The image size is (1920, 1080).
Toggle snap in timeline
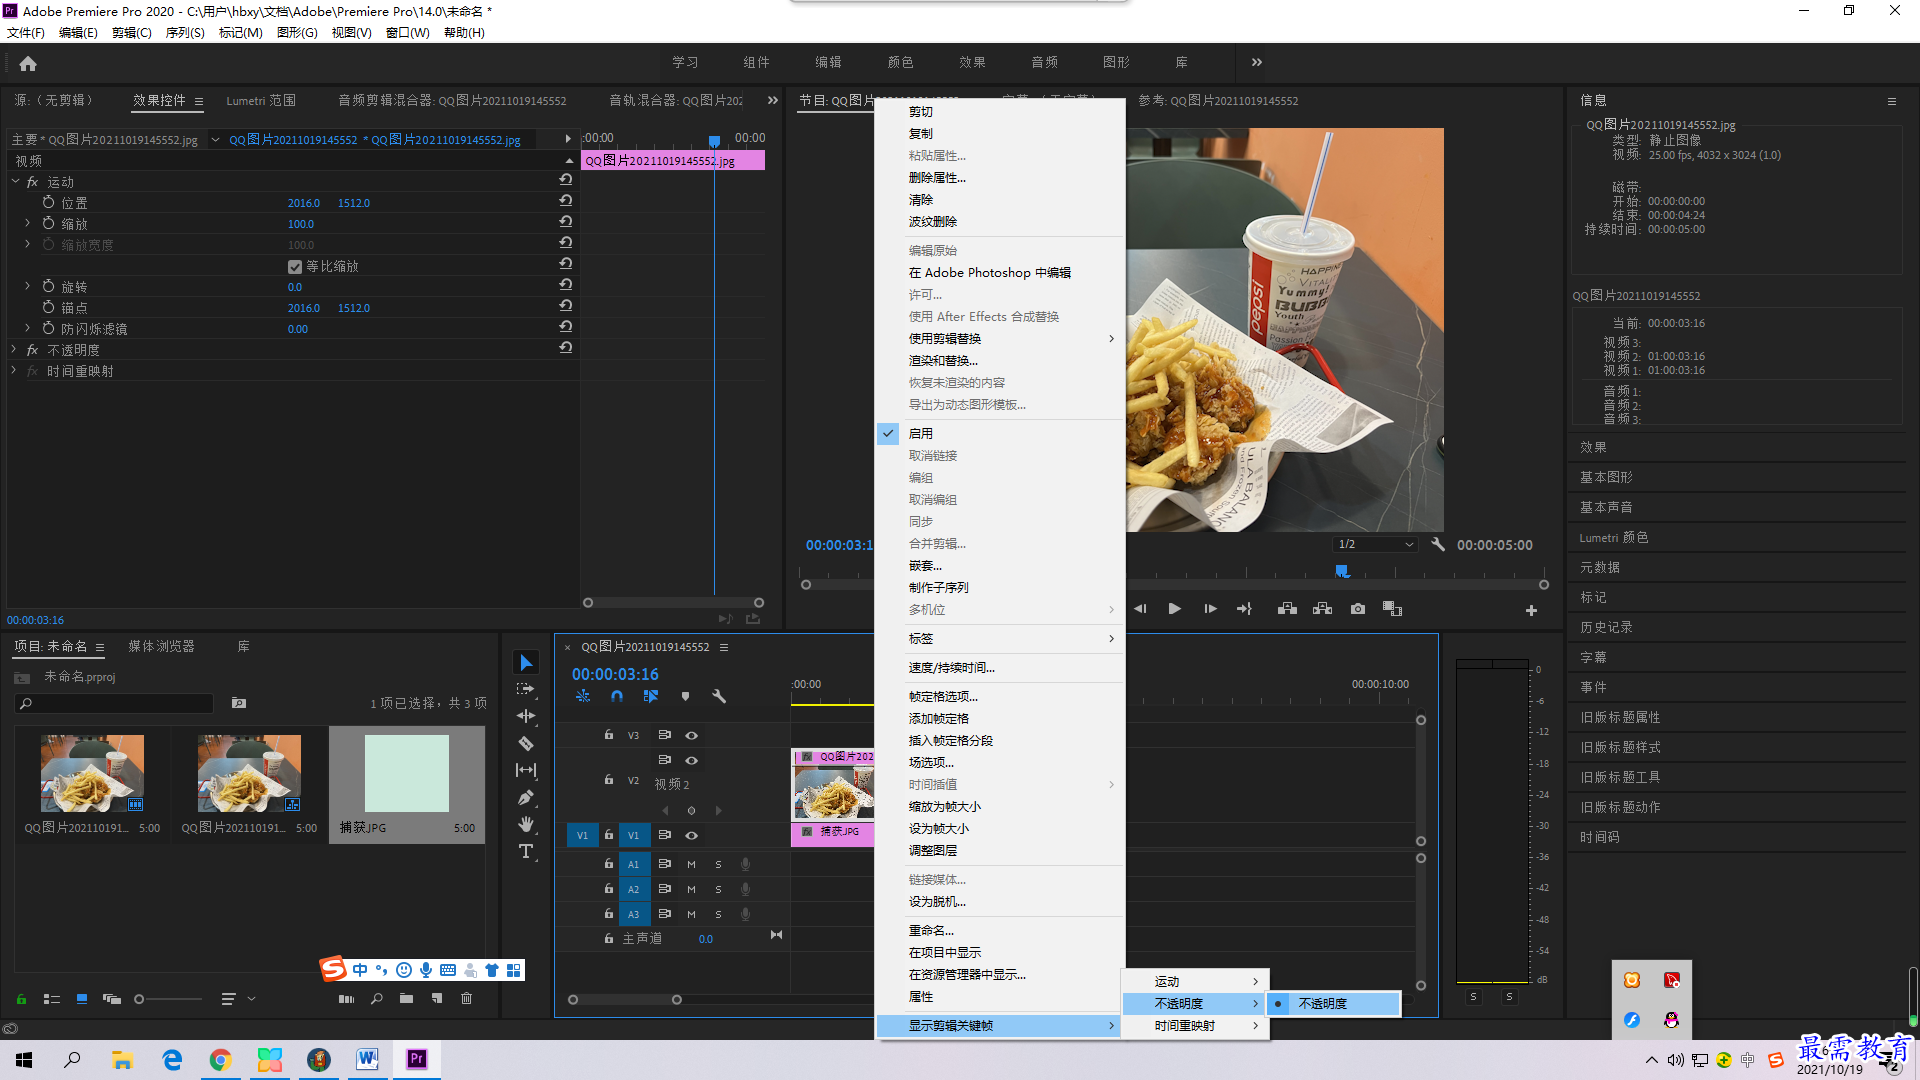point(617,696)
